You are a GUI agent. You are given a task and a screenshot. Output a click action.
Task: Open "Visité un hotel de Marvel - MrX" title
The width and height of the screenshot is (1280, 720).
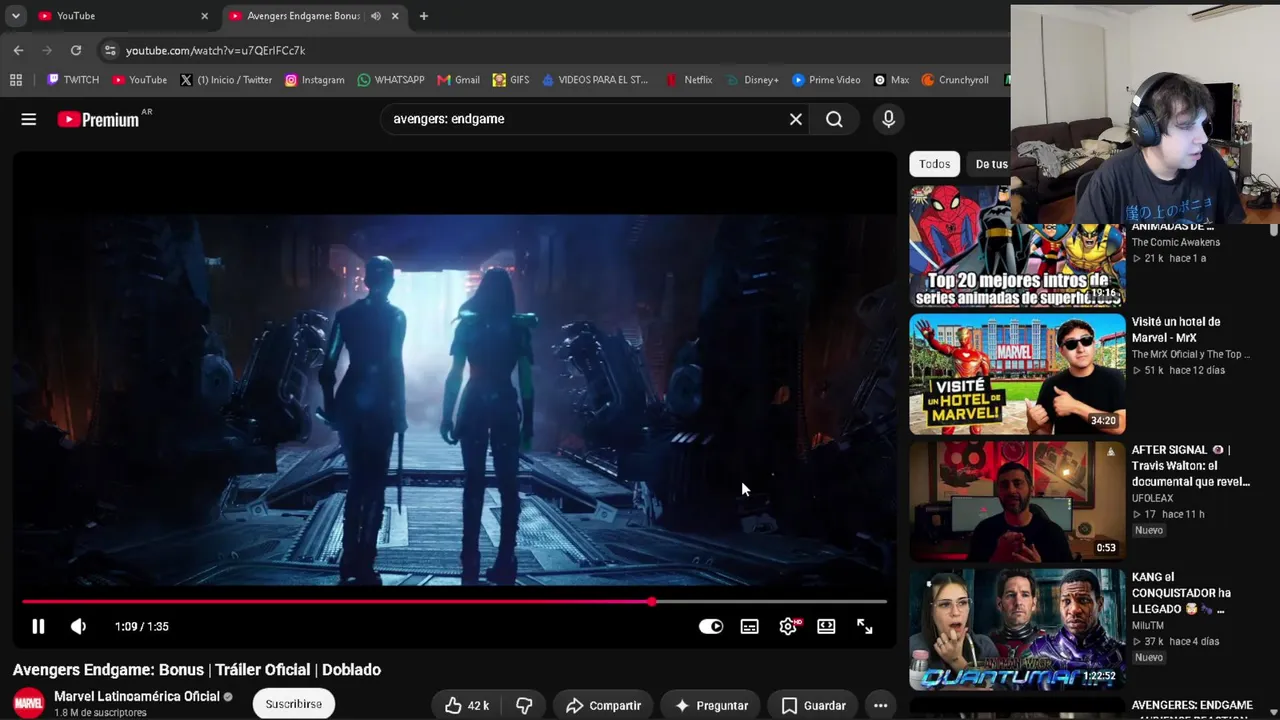coord(1176,330)
